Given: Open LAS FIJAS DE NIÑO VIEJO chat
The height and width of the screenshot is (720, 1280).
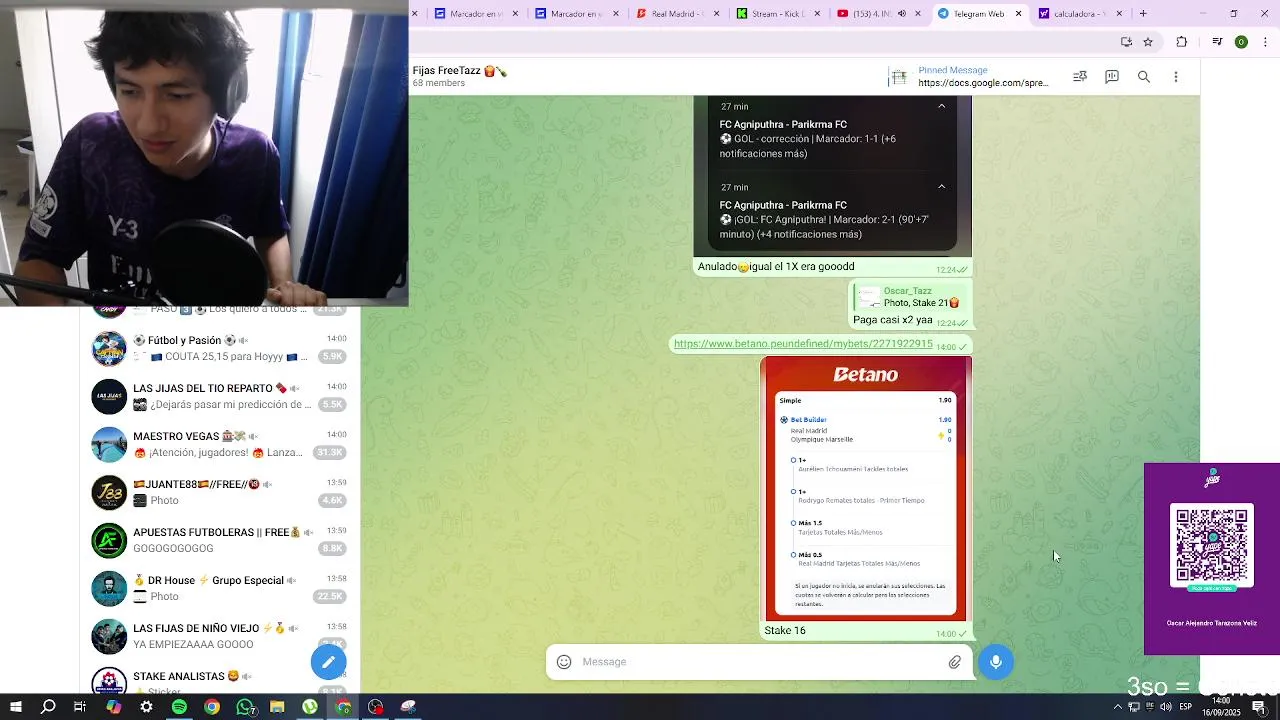Looking at the screenshot, I should (x=220, y=636).
